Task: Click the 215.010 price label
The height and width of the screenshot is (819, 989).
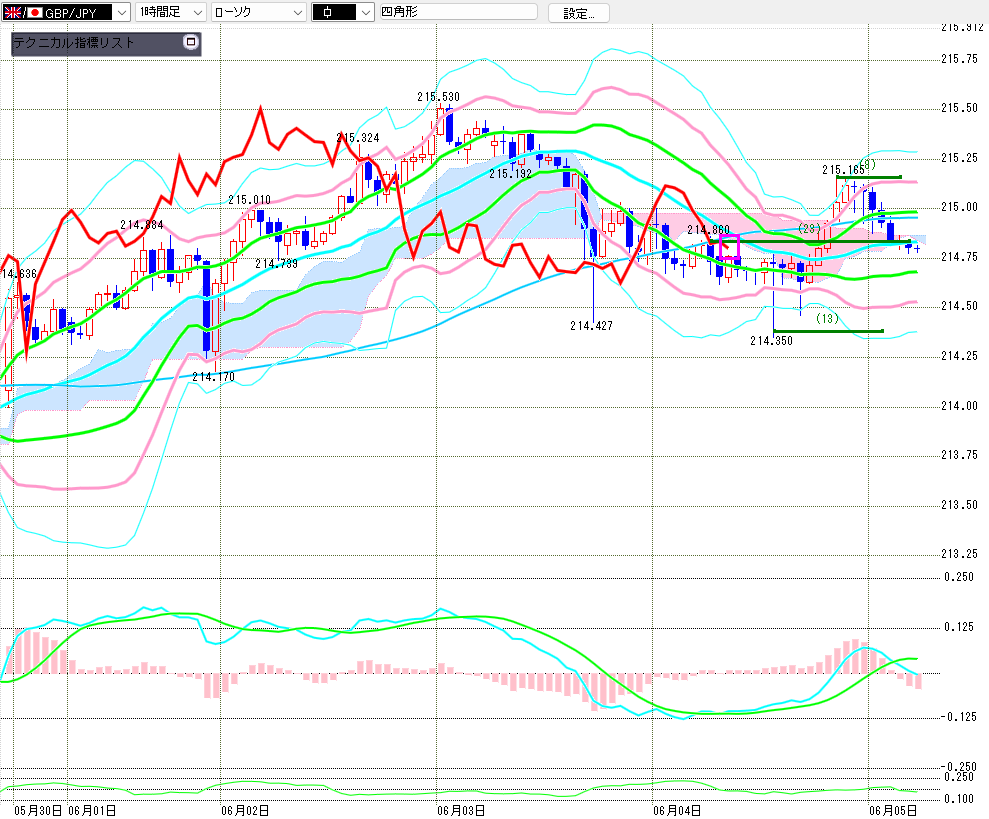Action: coord(249,199)
